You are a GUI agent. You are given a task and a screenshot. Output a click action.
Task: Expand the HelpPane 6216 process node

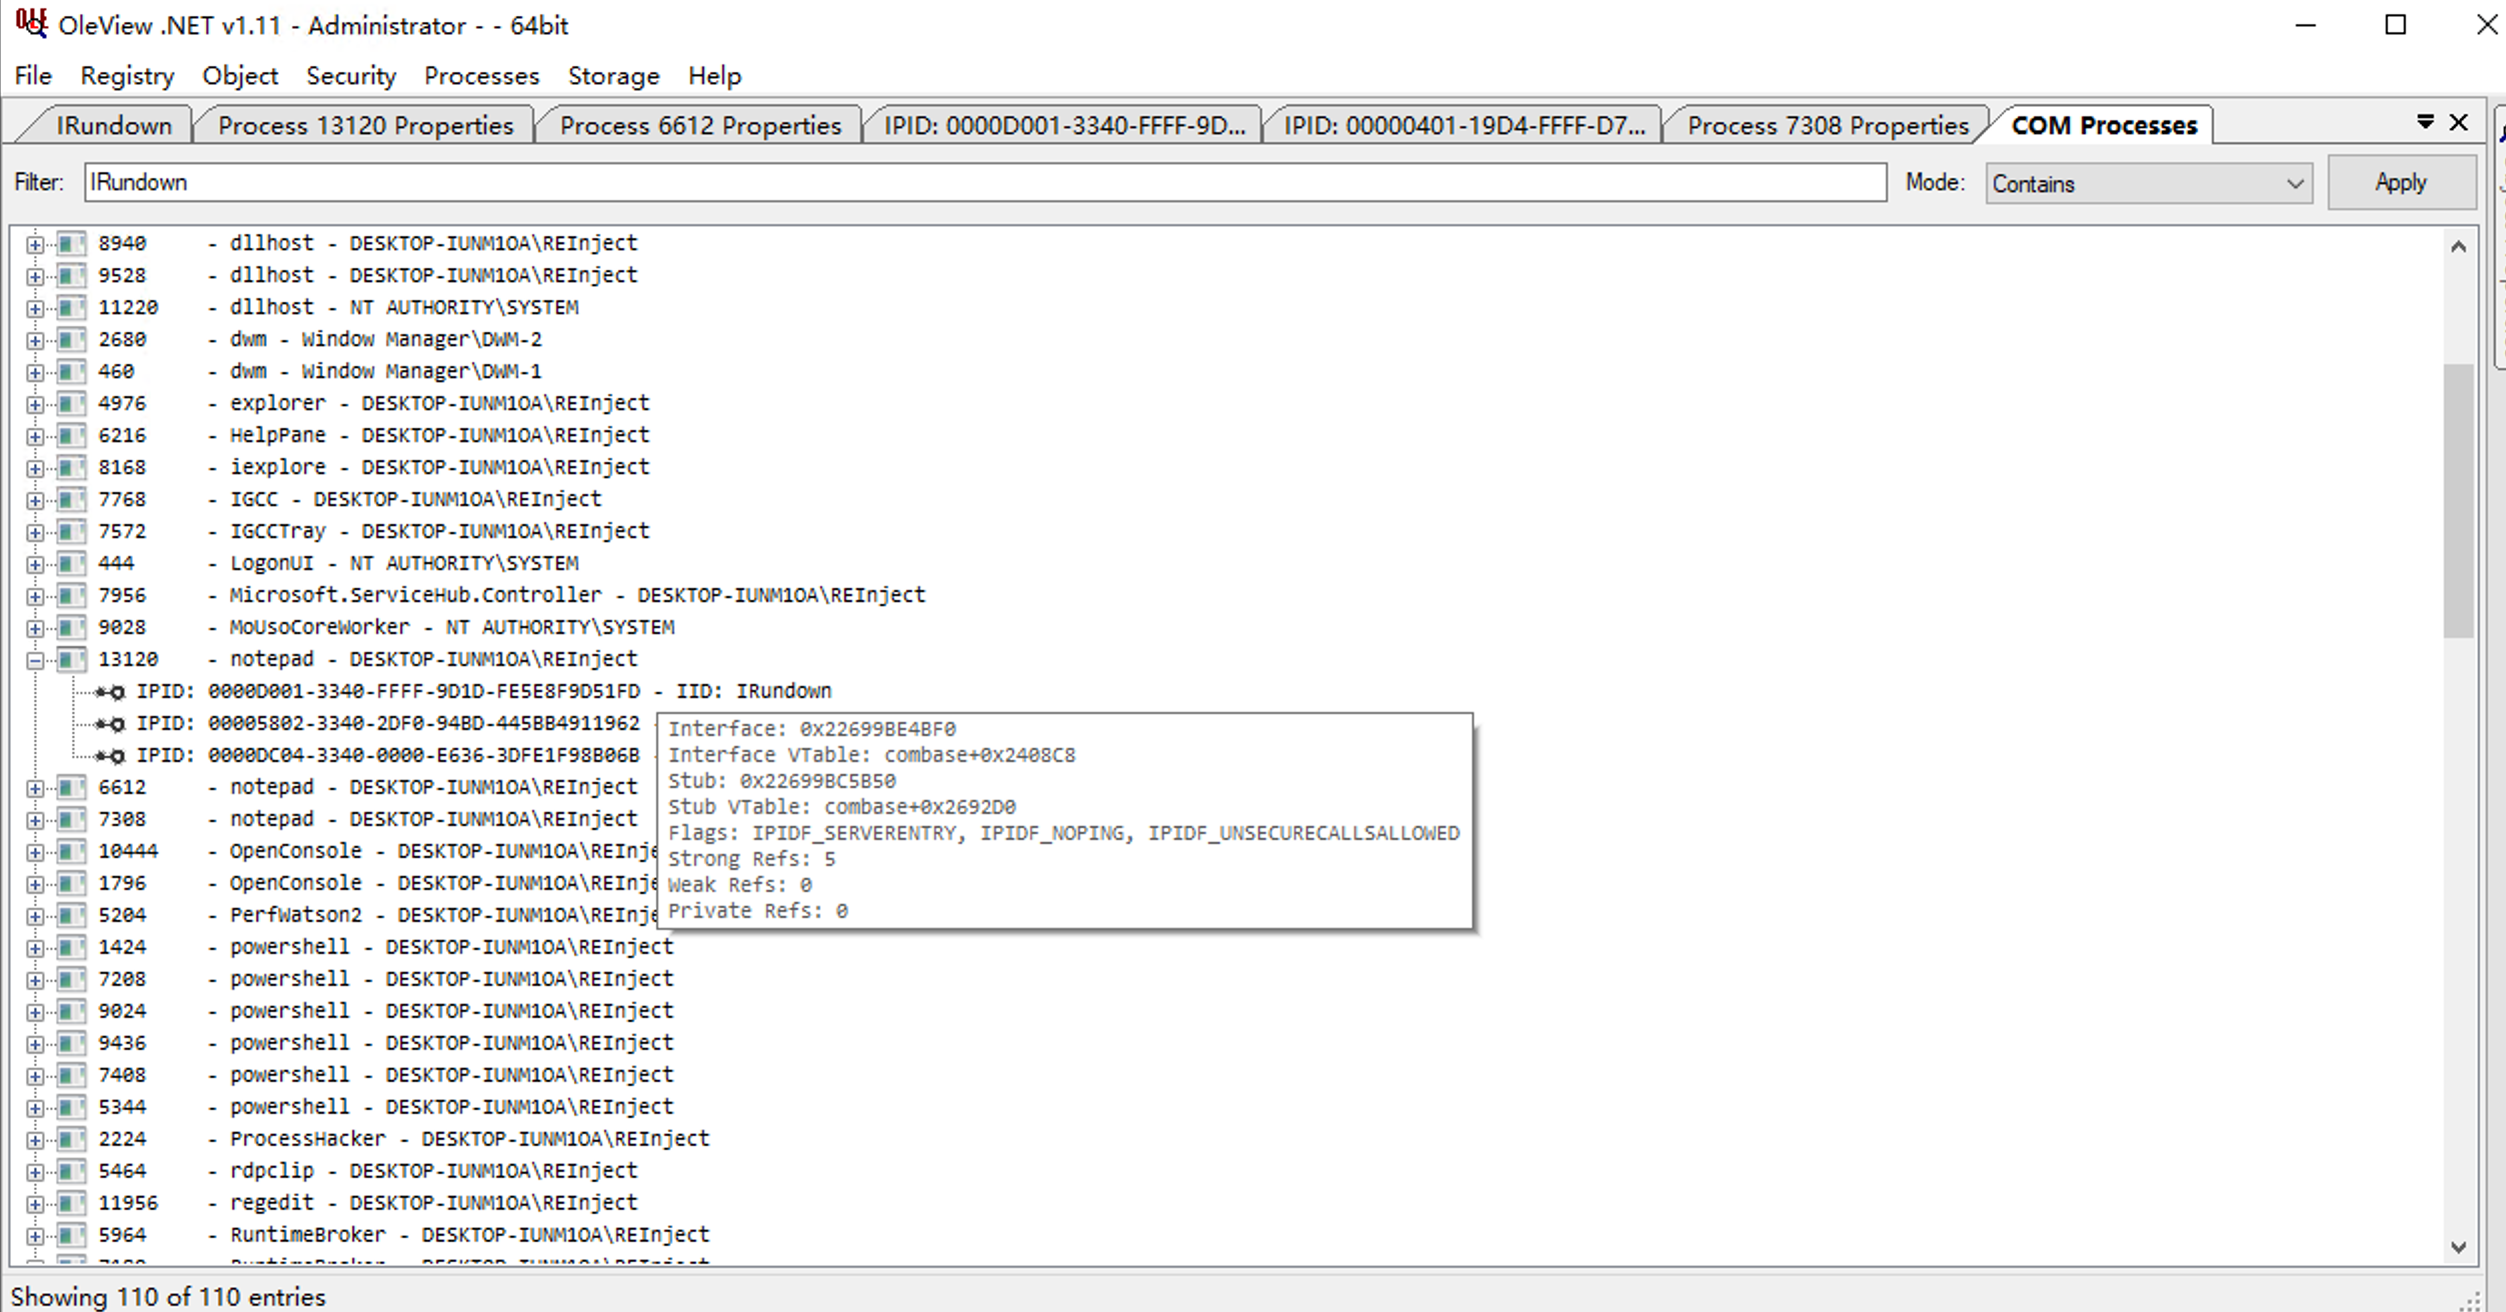(35, 436)
